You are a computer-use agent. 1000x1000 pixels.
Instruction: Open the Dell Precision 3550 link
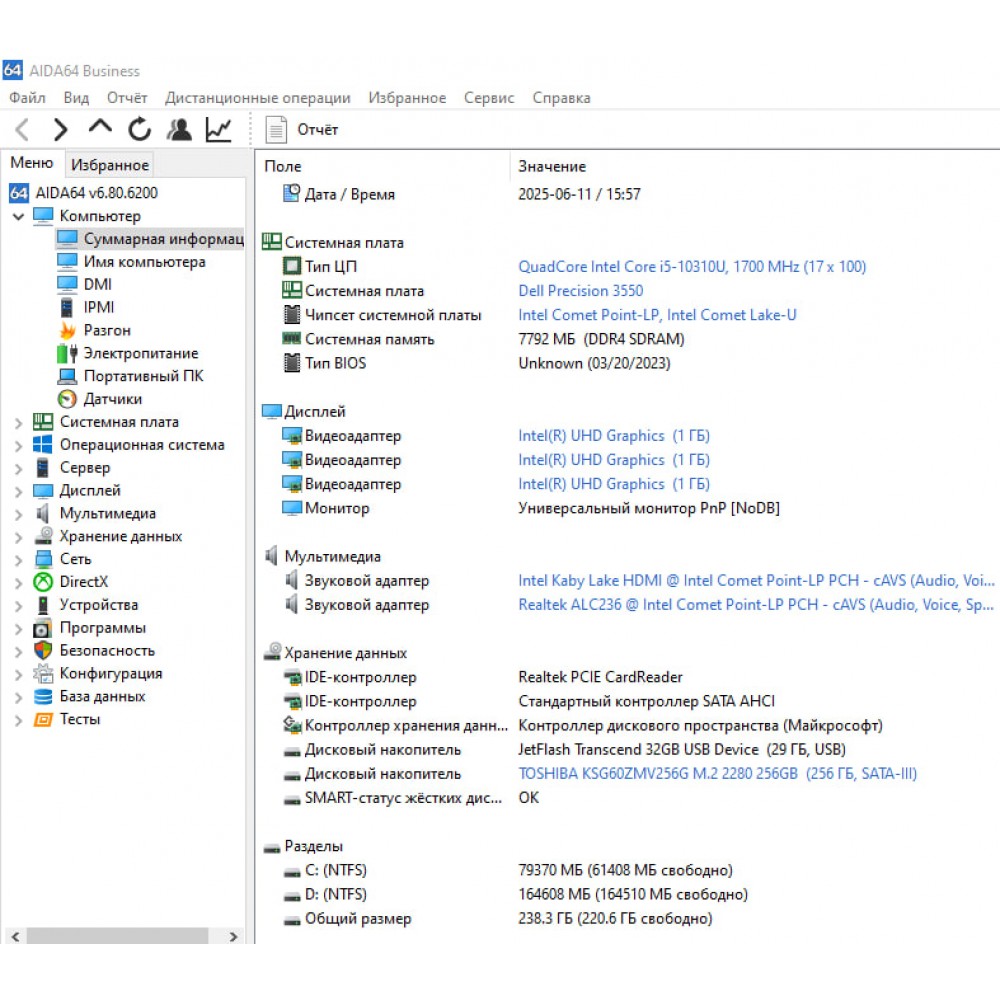[x=580, y=291]
